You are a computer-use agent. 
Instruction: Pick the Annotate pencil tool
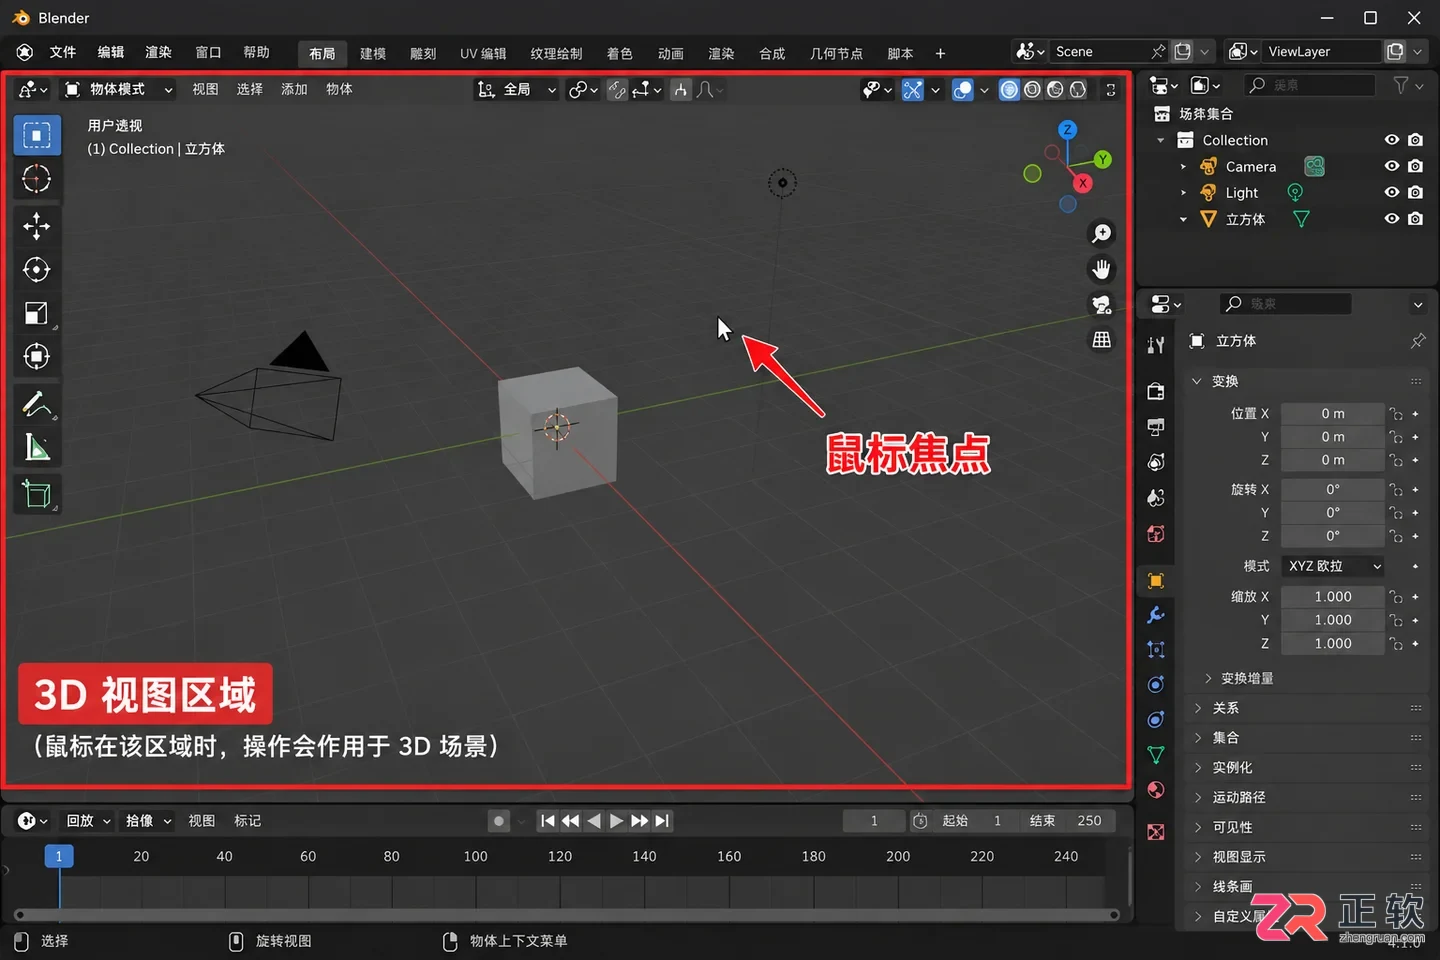click(37, 404)
